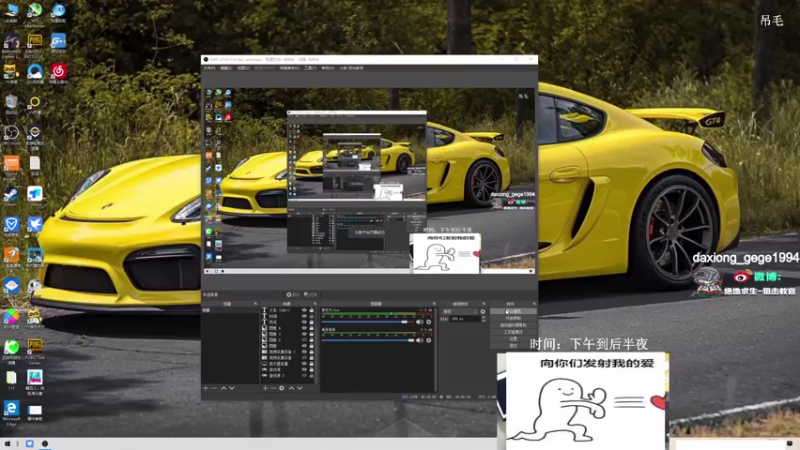The image size is (800, 450).
Task: Toggle visibility of 文本 (GDI+) source
Action: pyautogui.click(x=304, y=310)
